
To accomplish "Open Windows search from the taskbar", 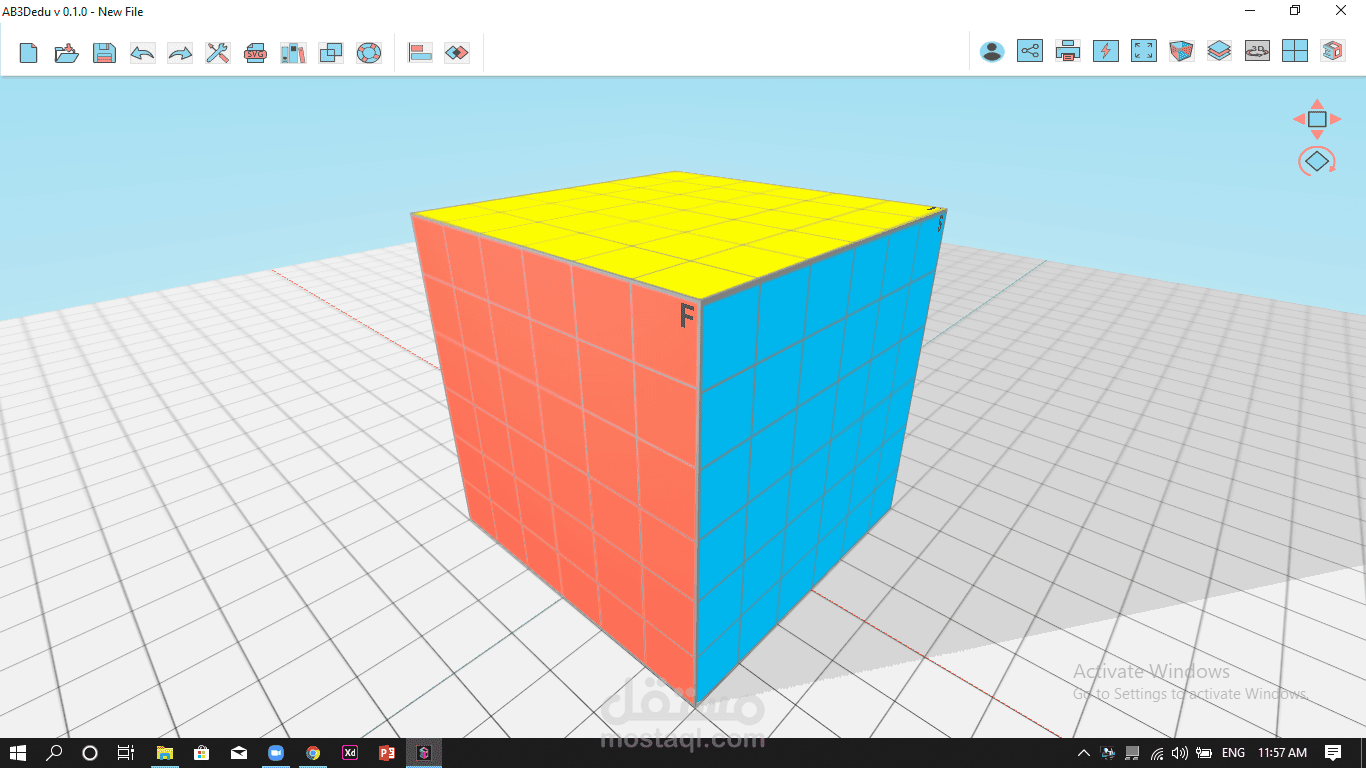I will (x=54, y=753).
